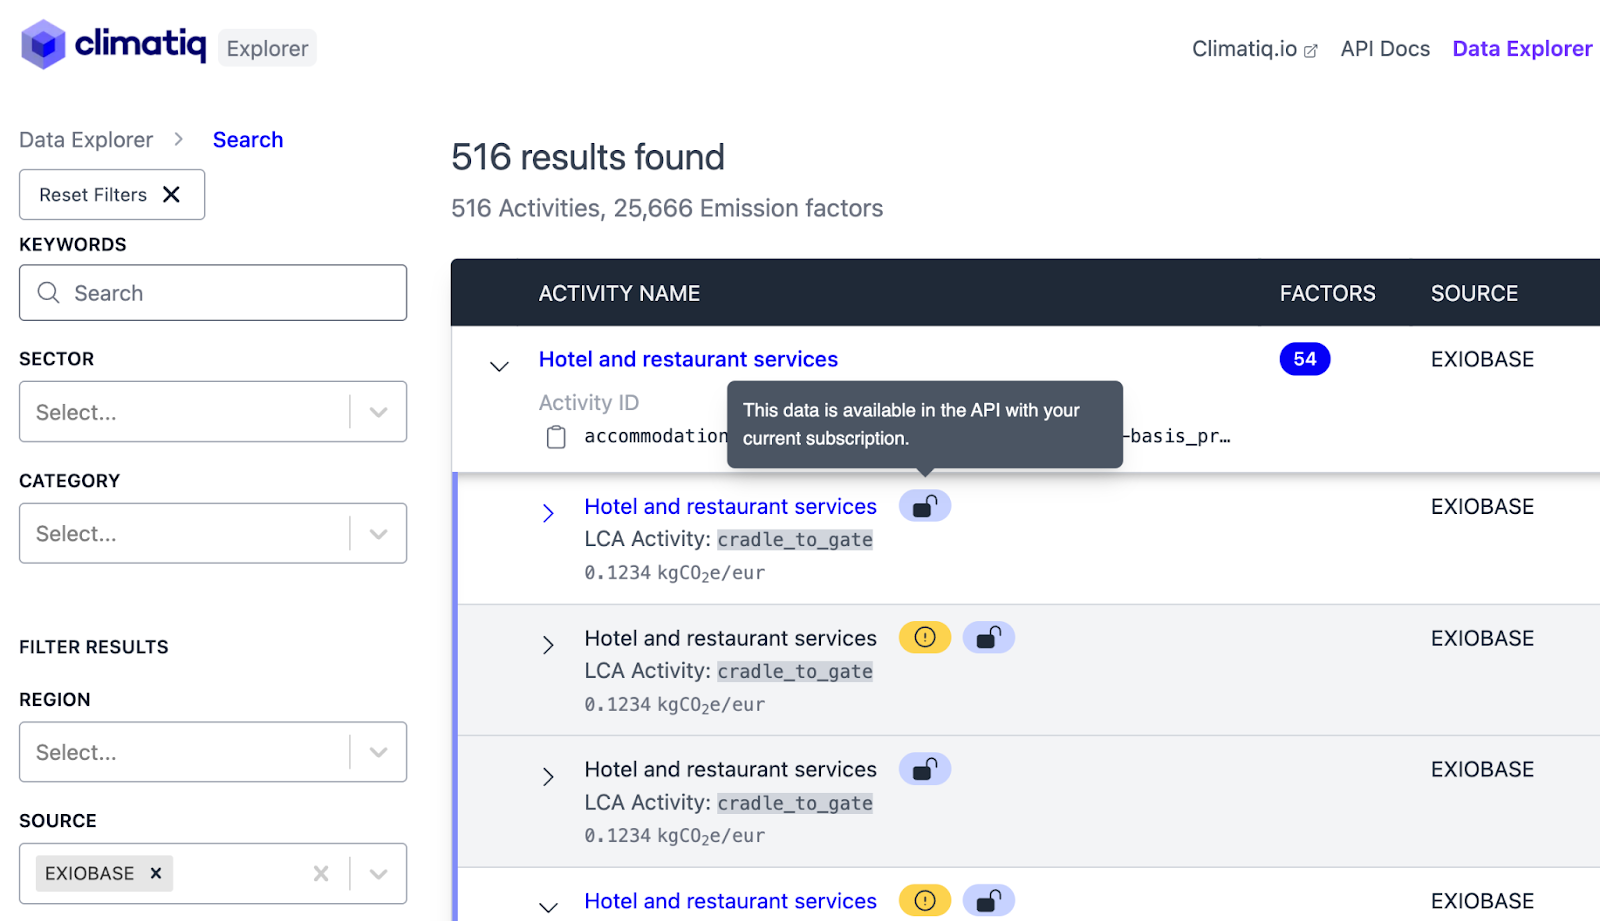The image size is (1600, 921).
Task: Click second row Hotel and restaurant services text
Action: coord(730,638)
